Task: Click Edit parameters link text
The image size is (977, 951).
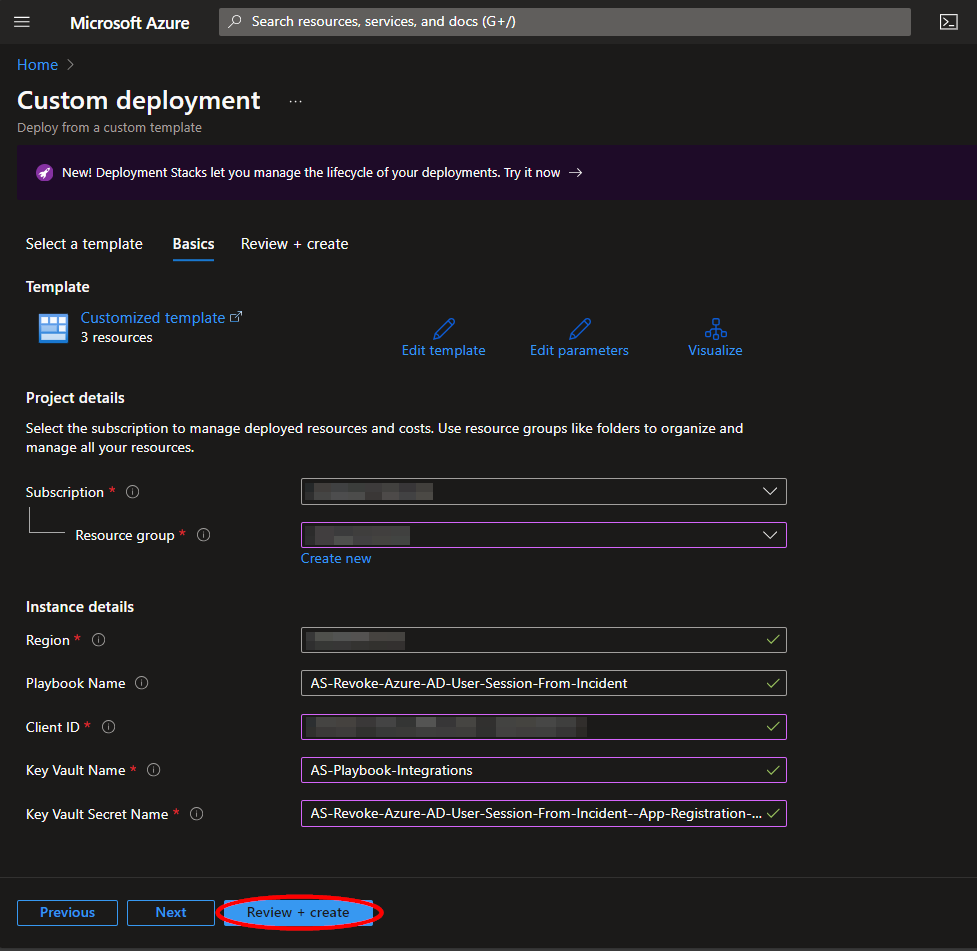Action: click(579, 351)
